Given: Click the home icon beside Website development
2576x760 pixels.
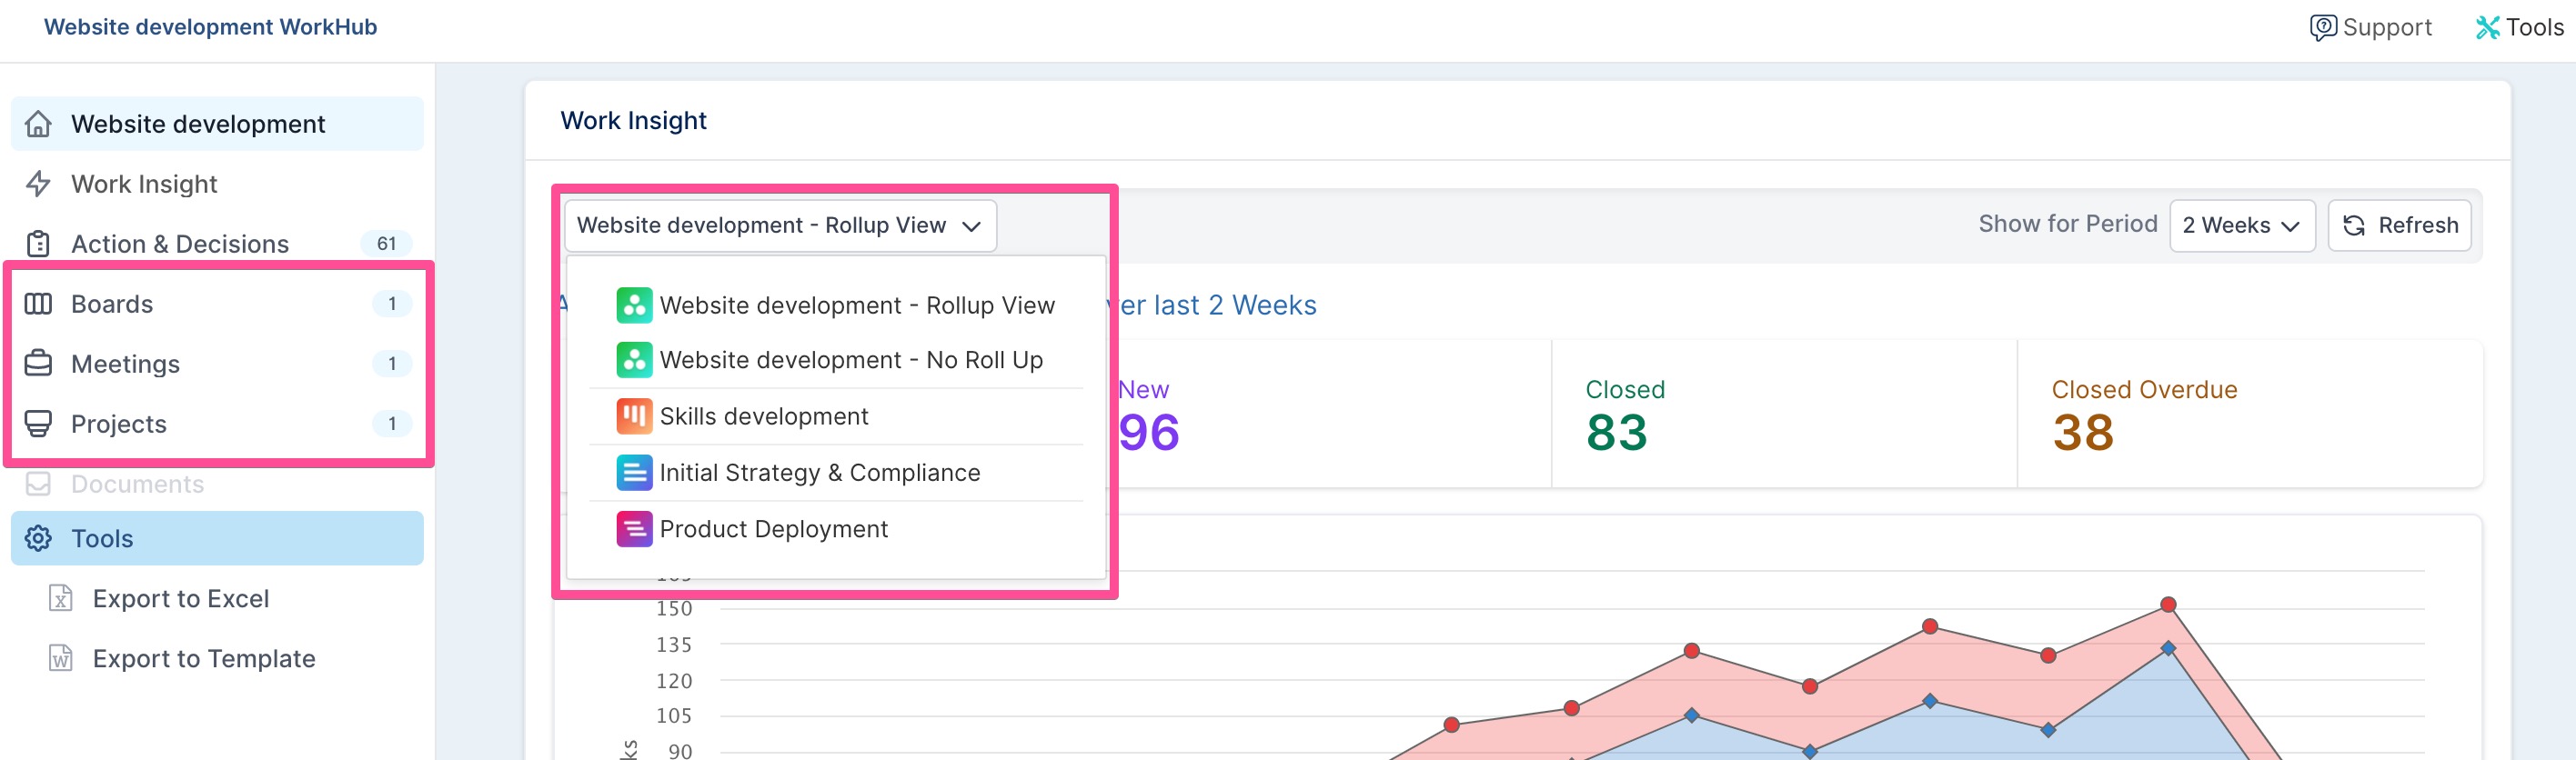Looking at the screenshot, I should coord(38,124).
